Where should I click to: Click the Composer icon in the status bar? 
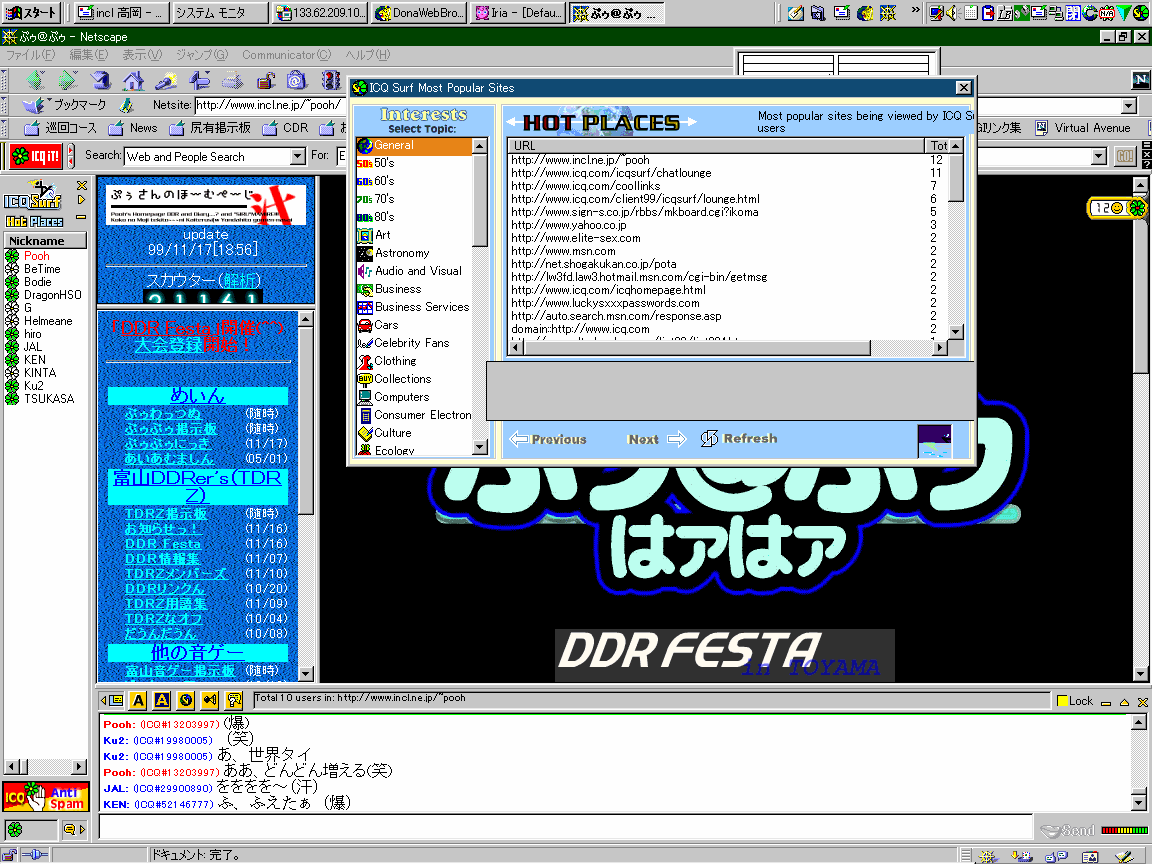(1123, 856)
